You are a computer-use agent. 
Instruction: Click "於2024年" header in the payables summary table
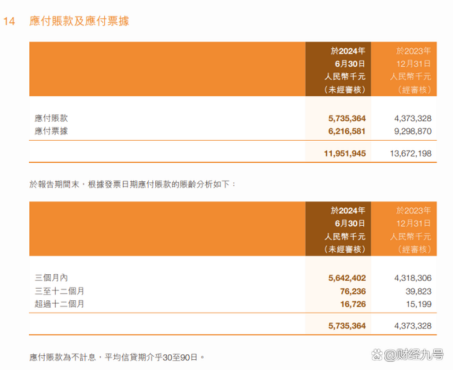click(348, 51)
